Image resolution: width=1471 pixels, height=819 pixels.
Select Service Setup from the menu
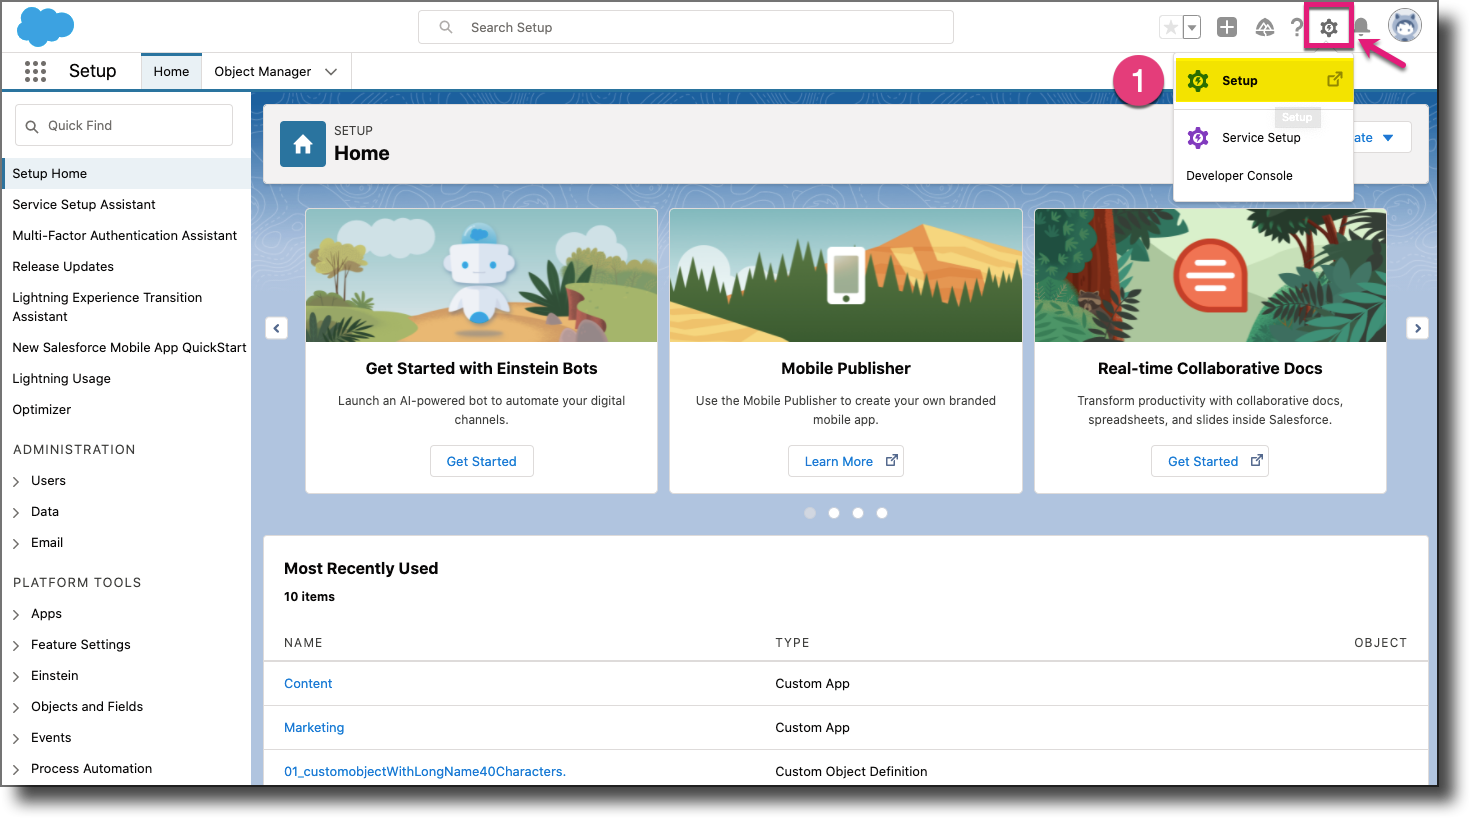[x=1260, y=137]
